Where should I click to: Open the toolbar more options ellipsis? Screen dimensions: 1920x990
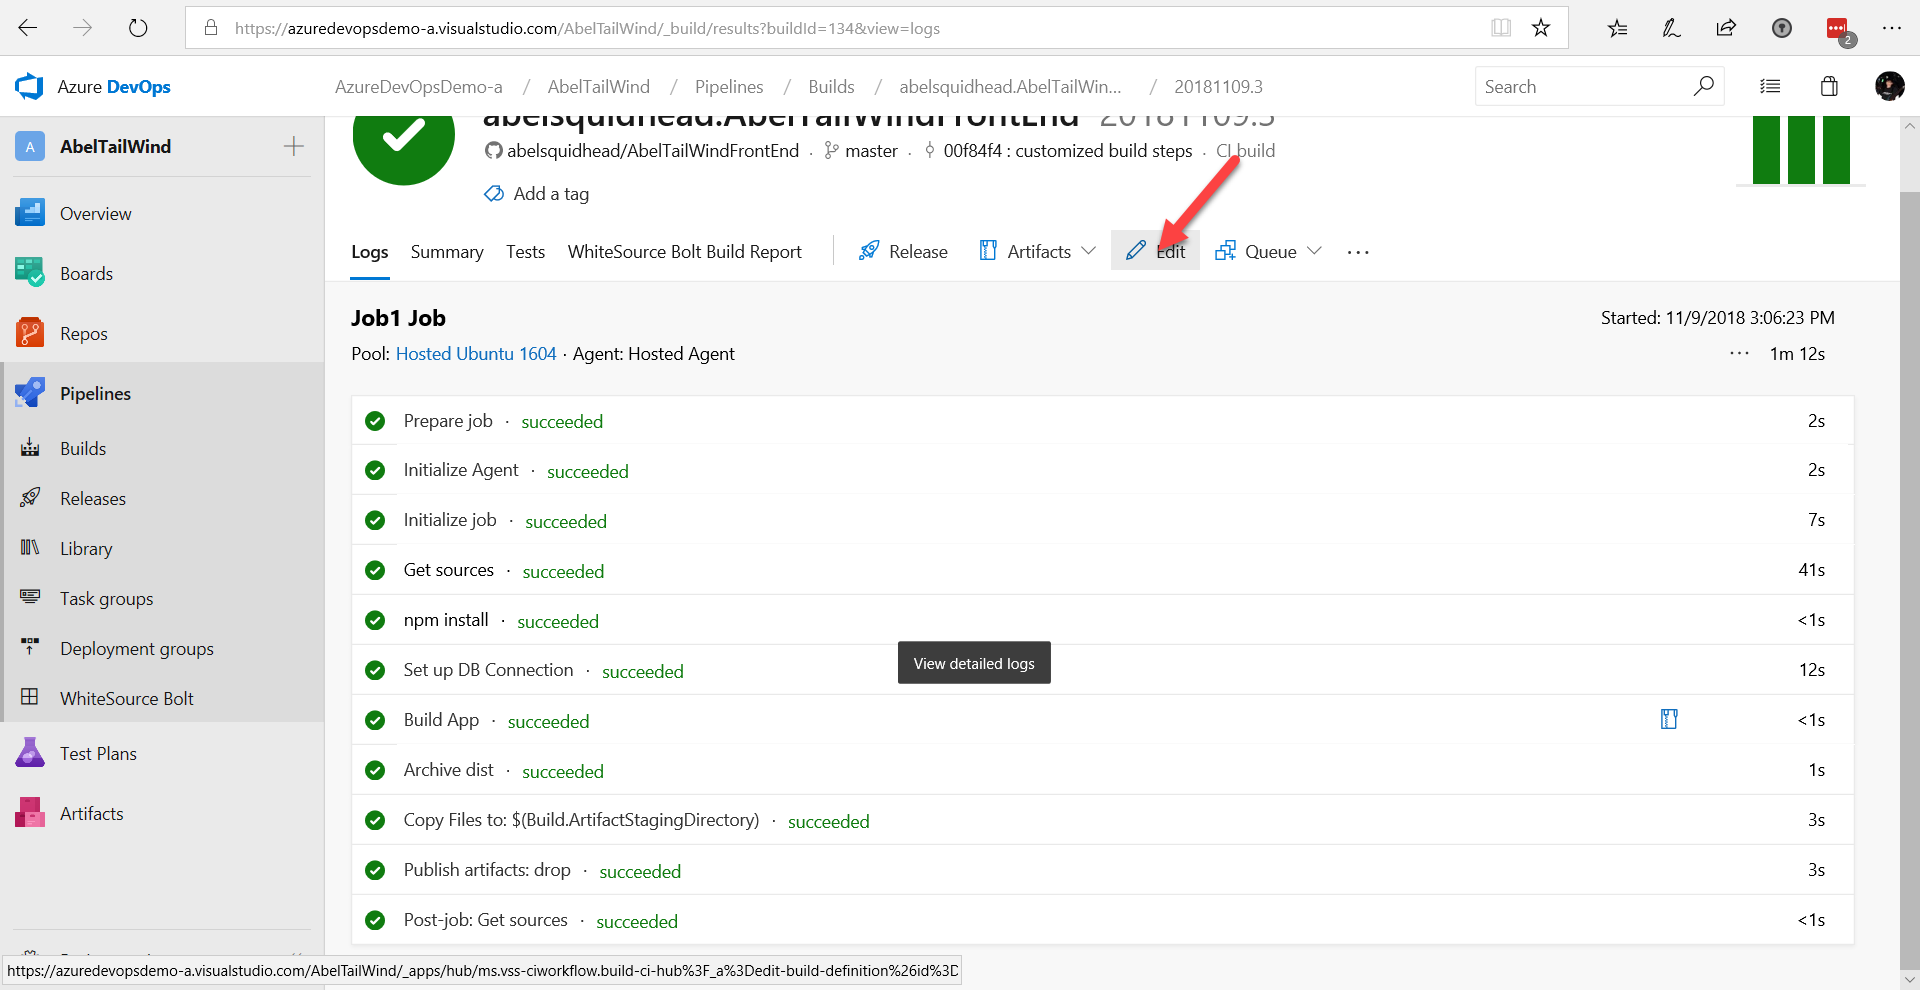point(1358,252)
